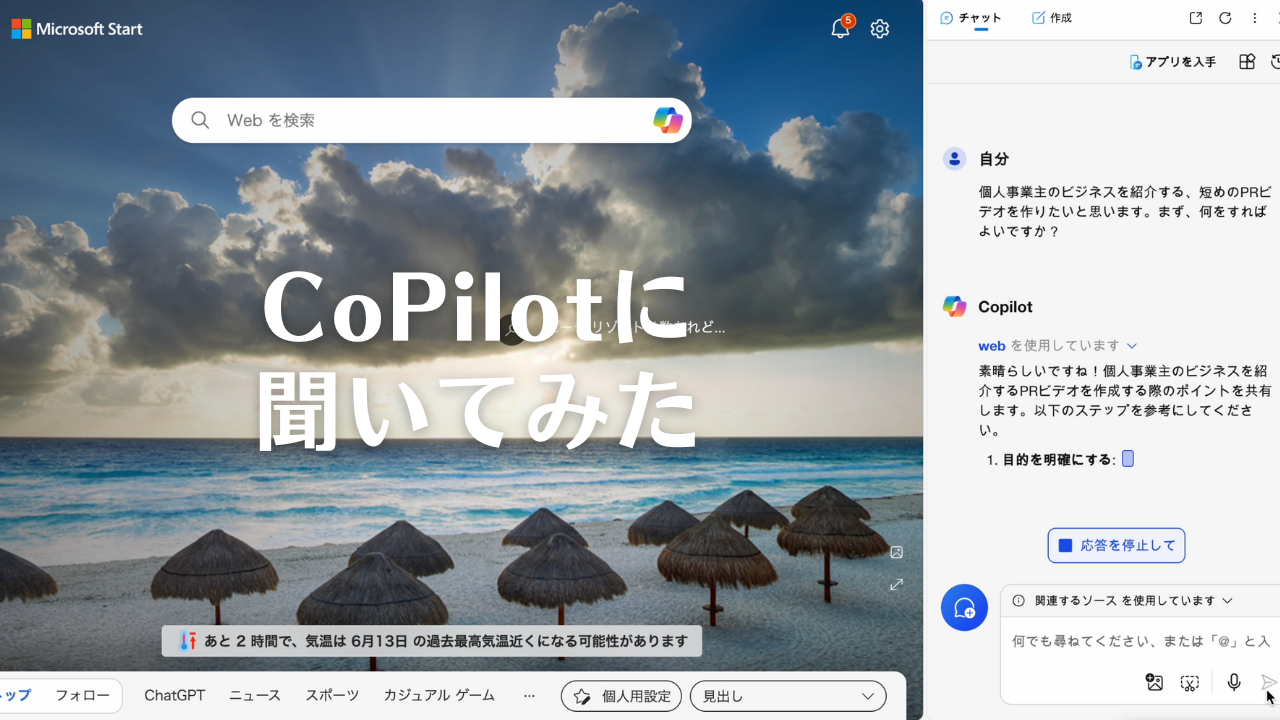Add a screenshot to the prompt
This screenshot has height=720, width=1280.
pyautogui.click(x=1189, y=683)
